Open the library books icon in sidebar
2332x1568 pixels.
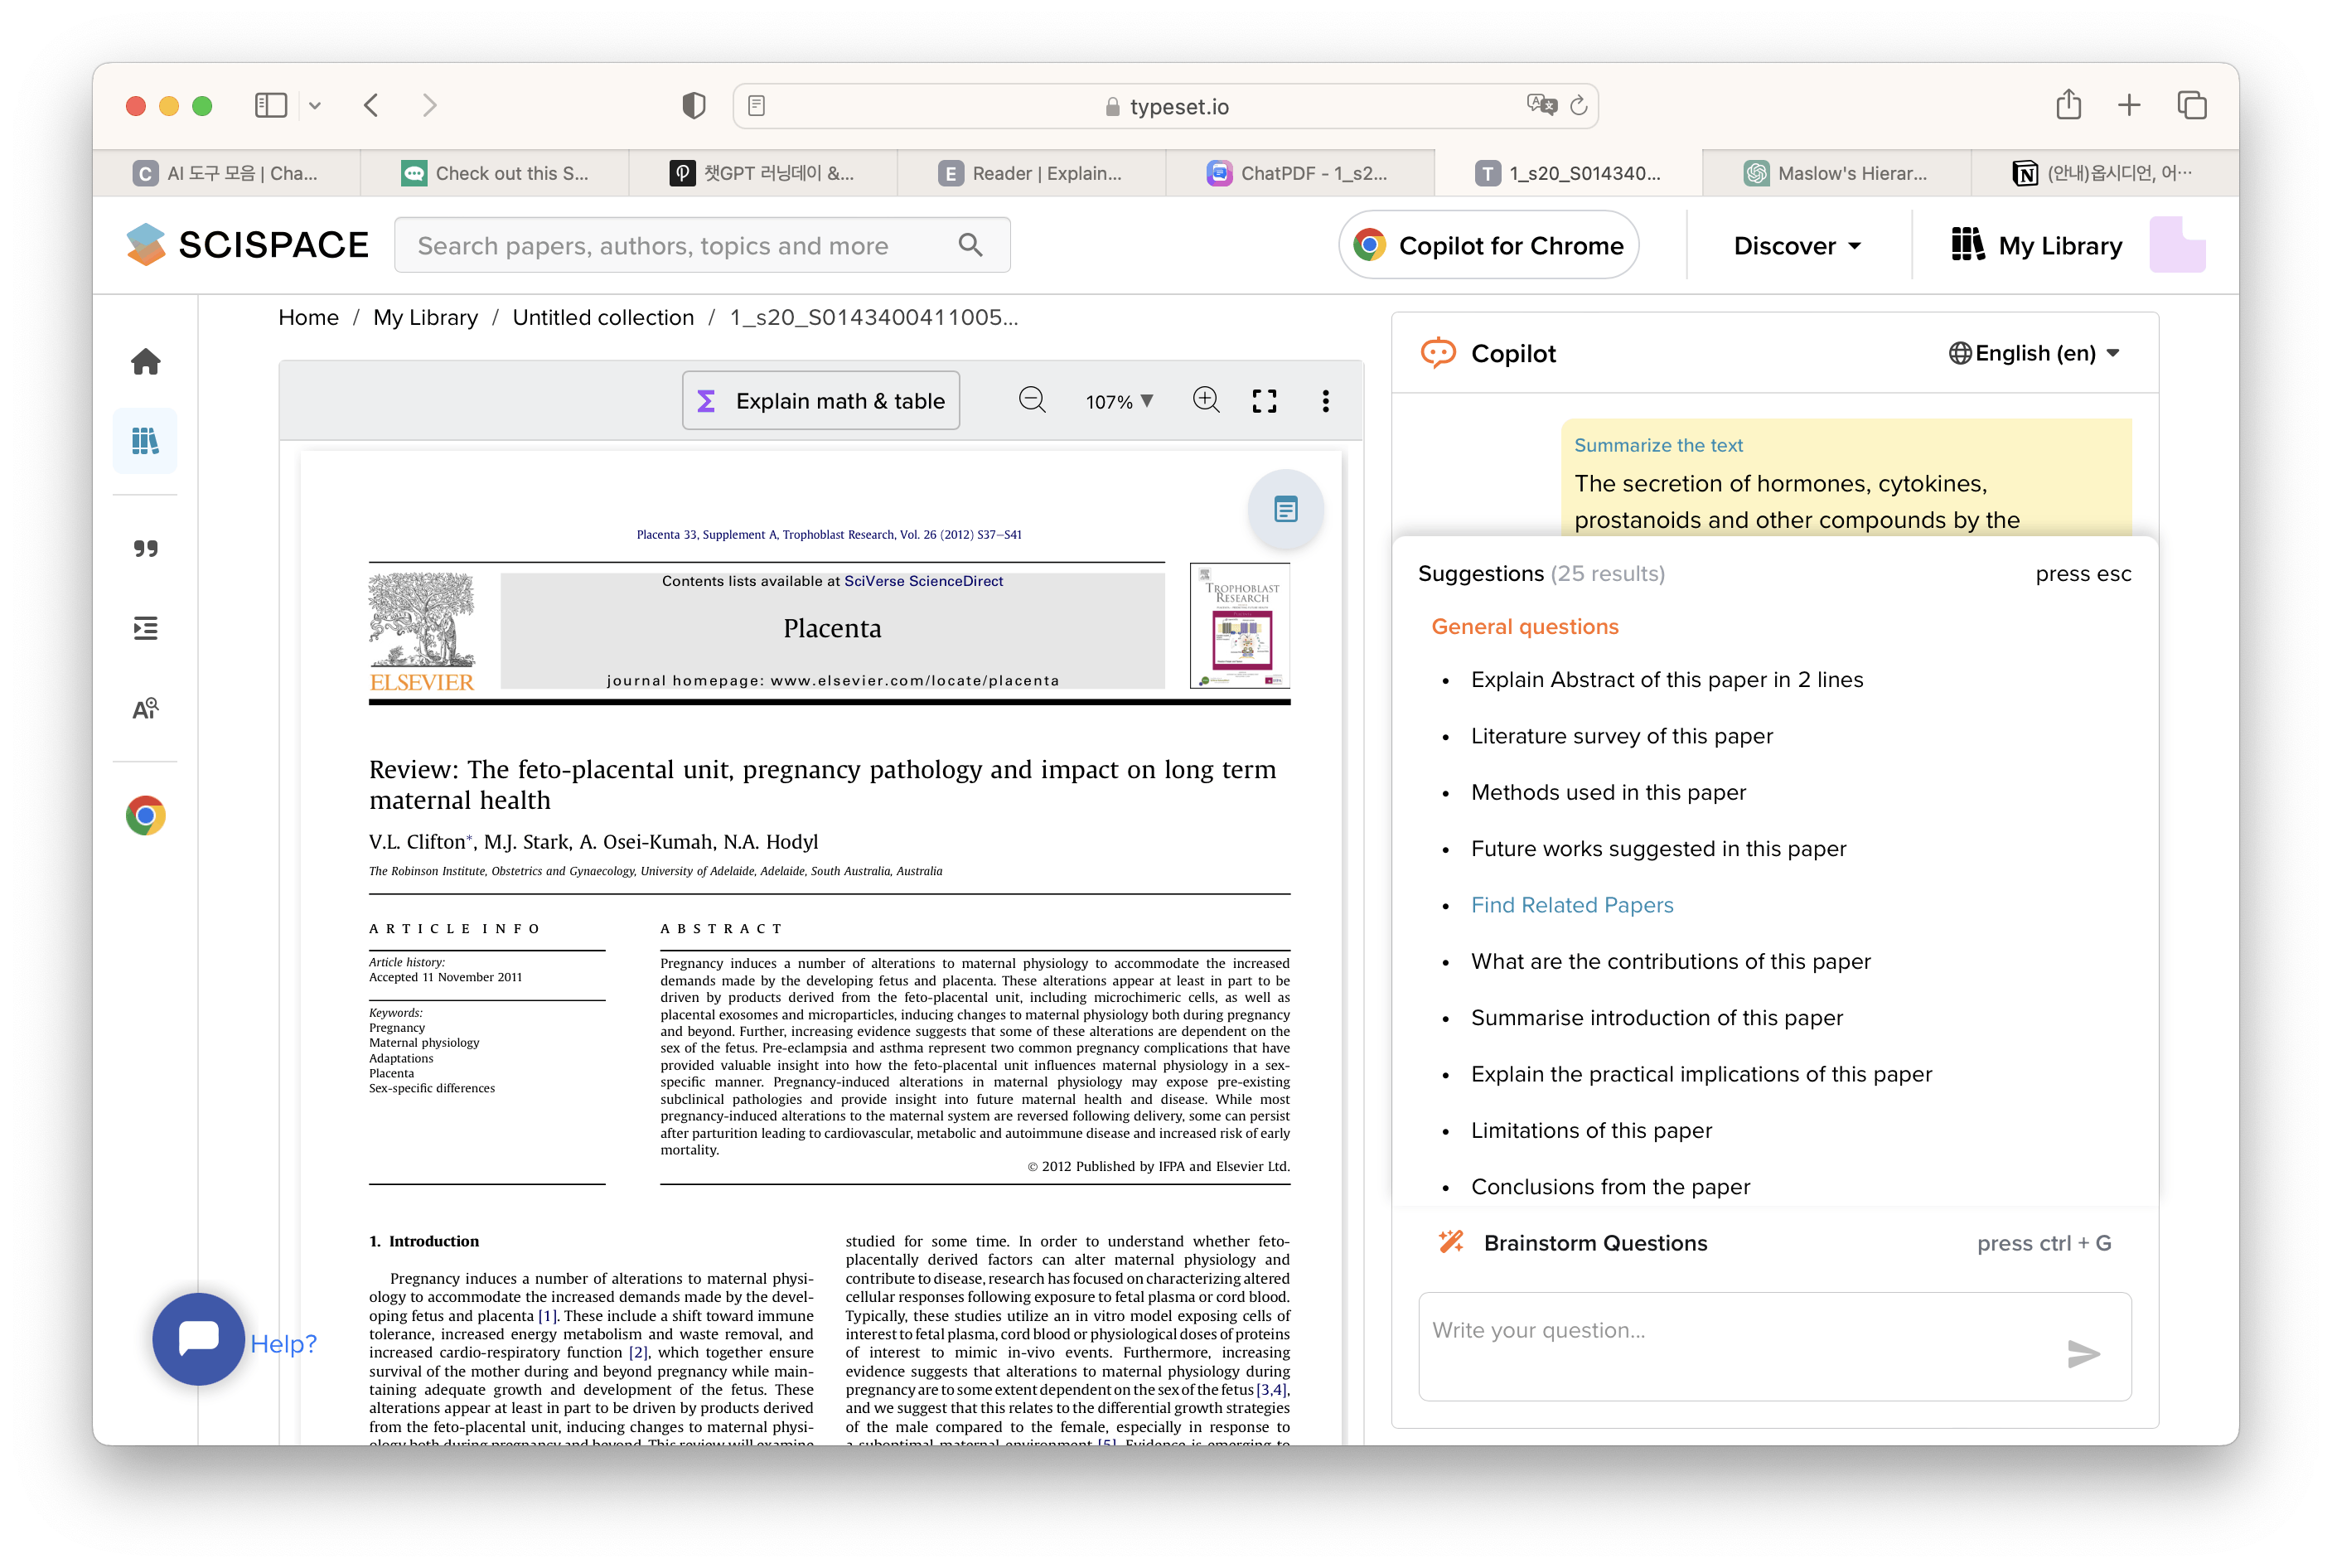tap(146, 441)
